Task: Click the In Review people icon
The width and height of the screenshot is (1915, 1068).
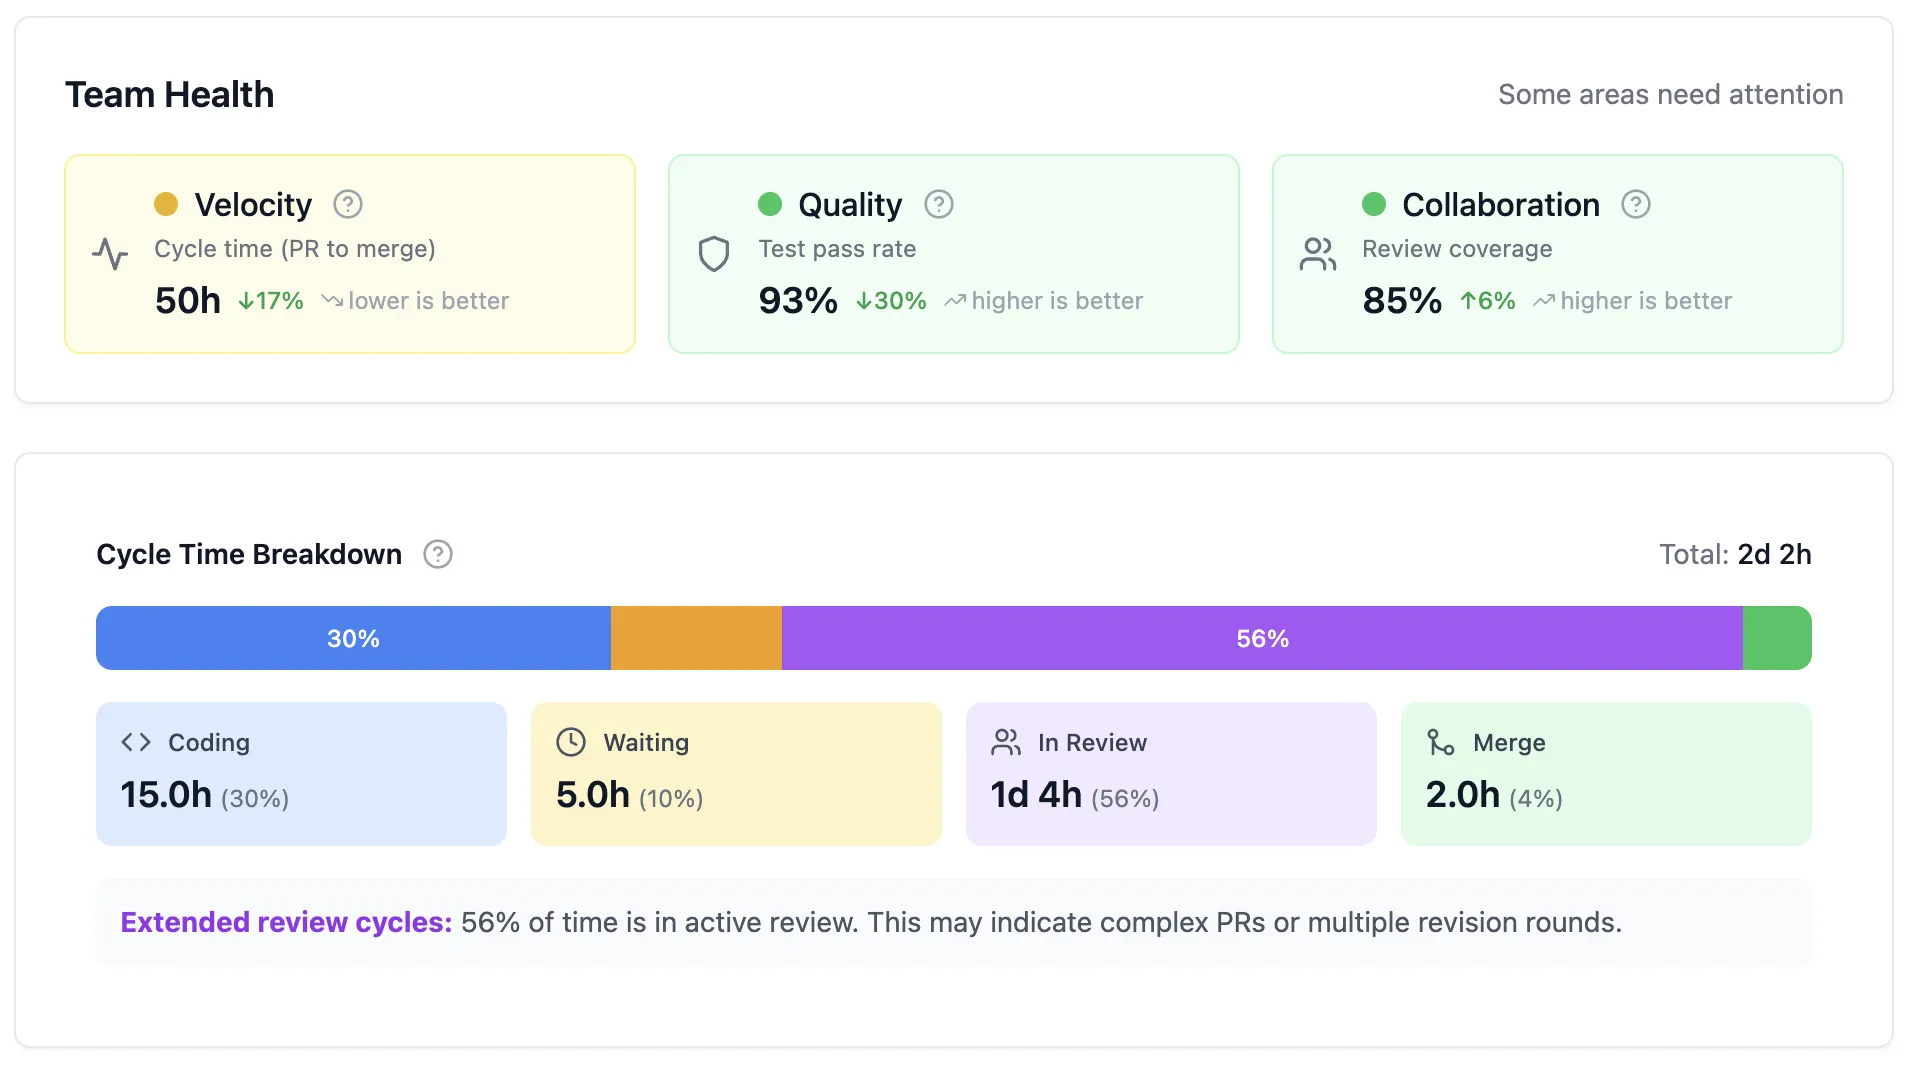Action: 1006,742
